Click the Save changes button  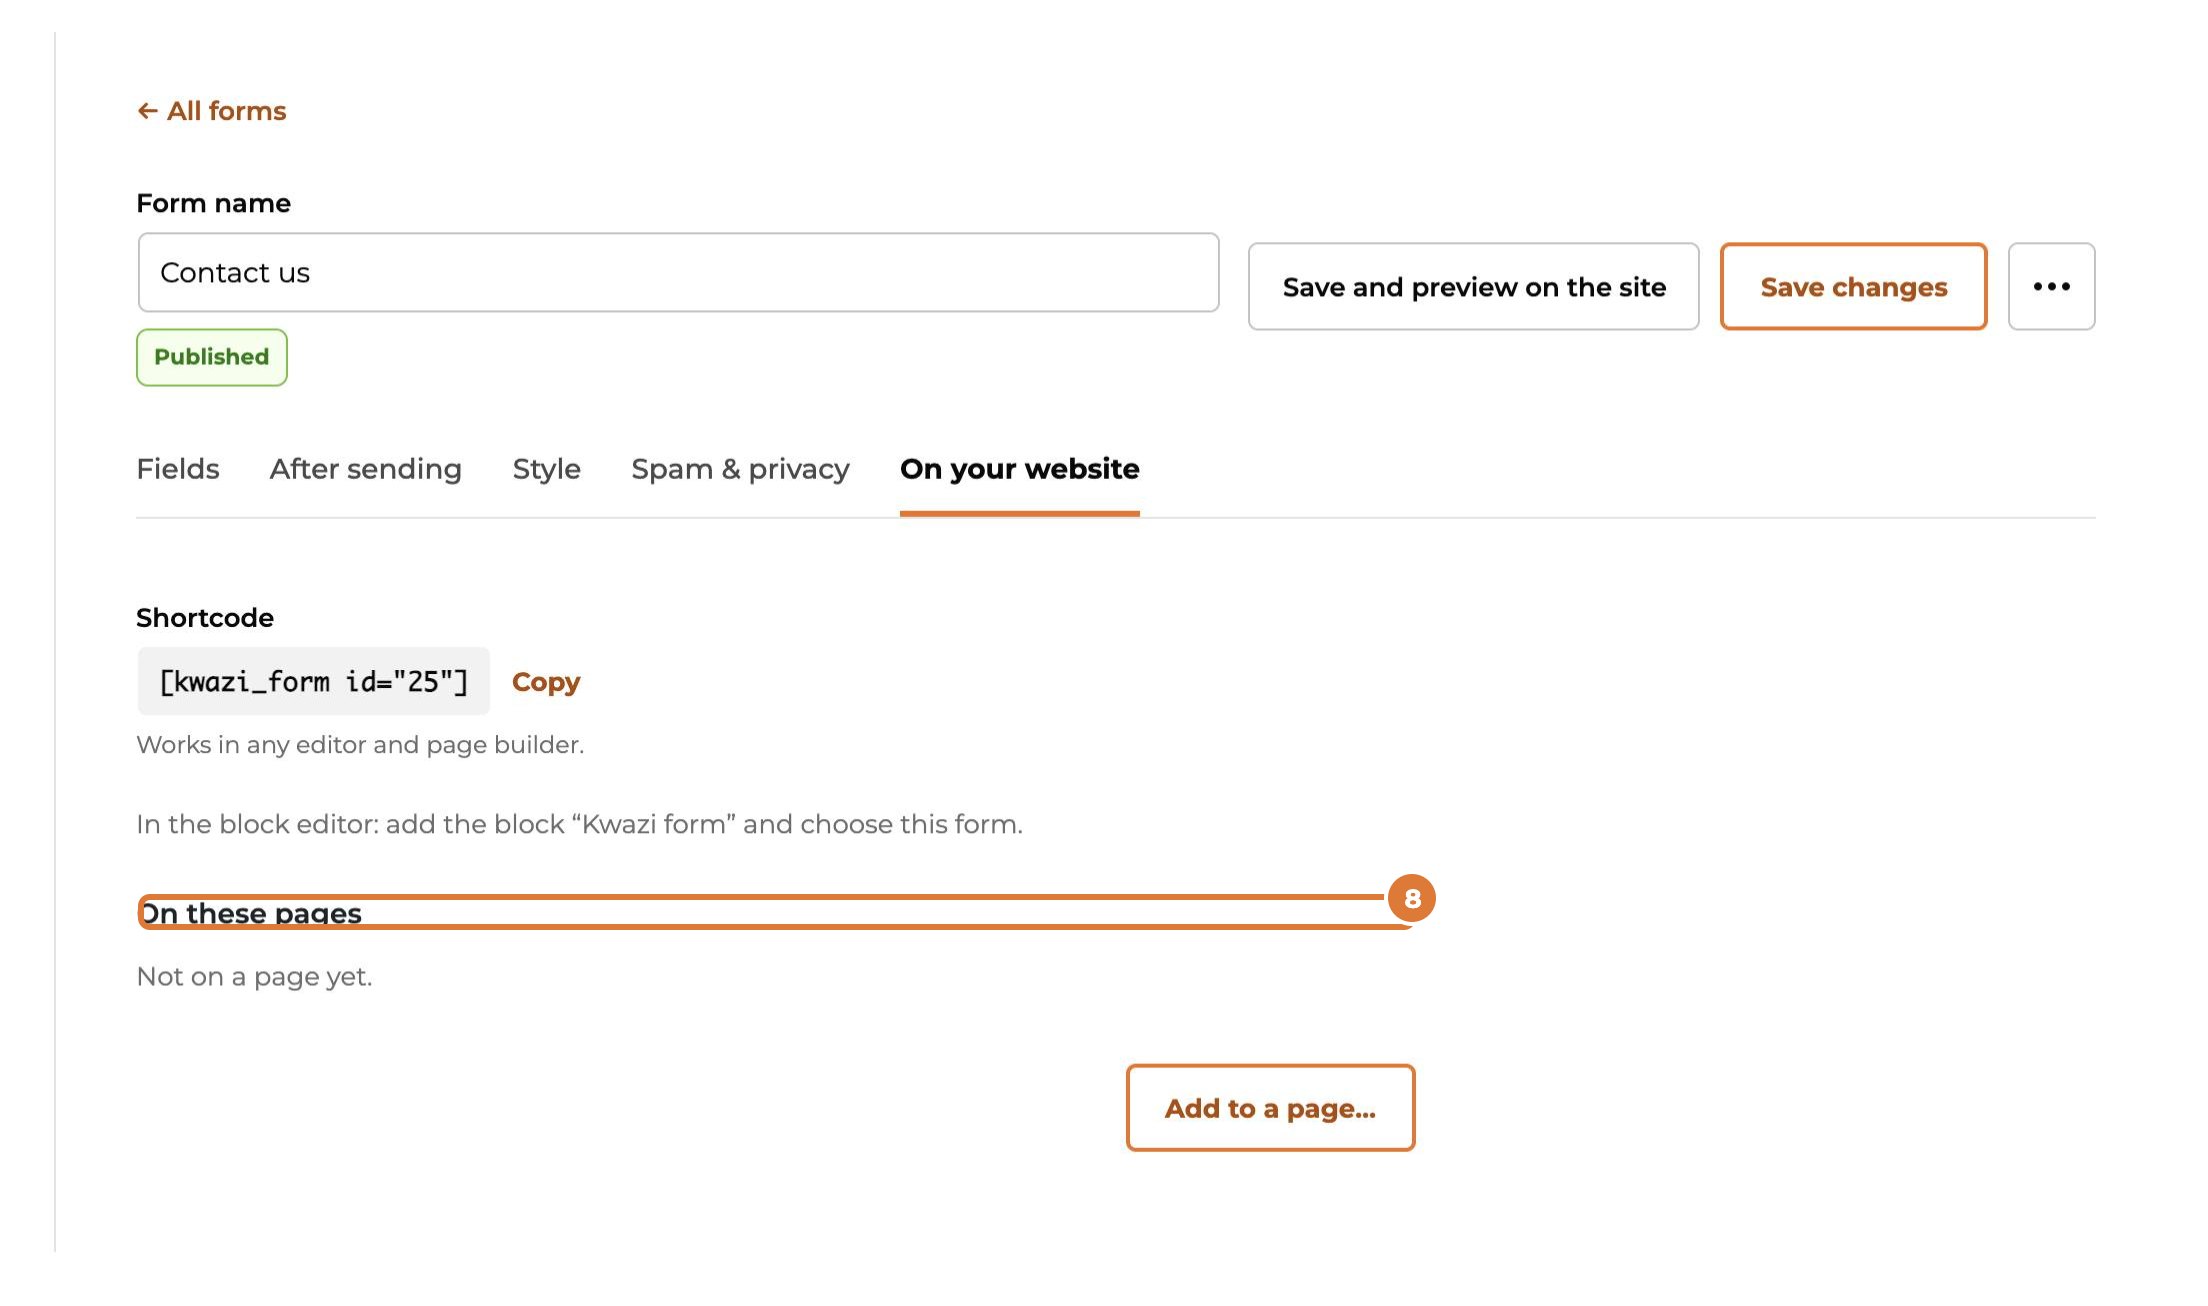pos(1853,287)
